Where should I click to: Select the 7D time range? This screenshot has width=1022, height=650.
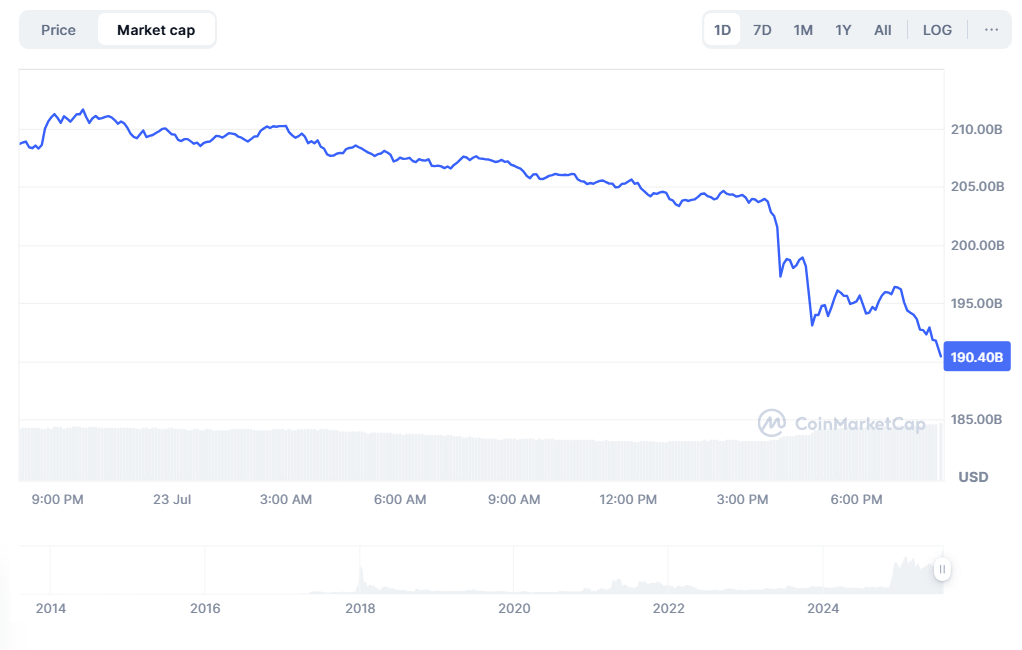pos(761,29)
